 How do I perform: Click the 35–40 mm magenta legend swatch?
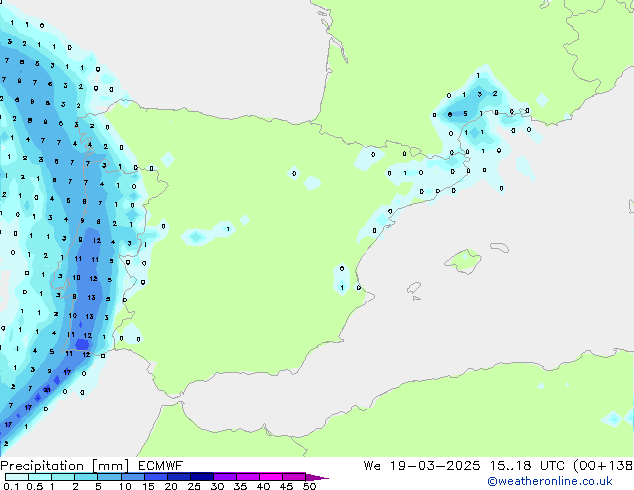point(247,477)
